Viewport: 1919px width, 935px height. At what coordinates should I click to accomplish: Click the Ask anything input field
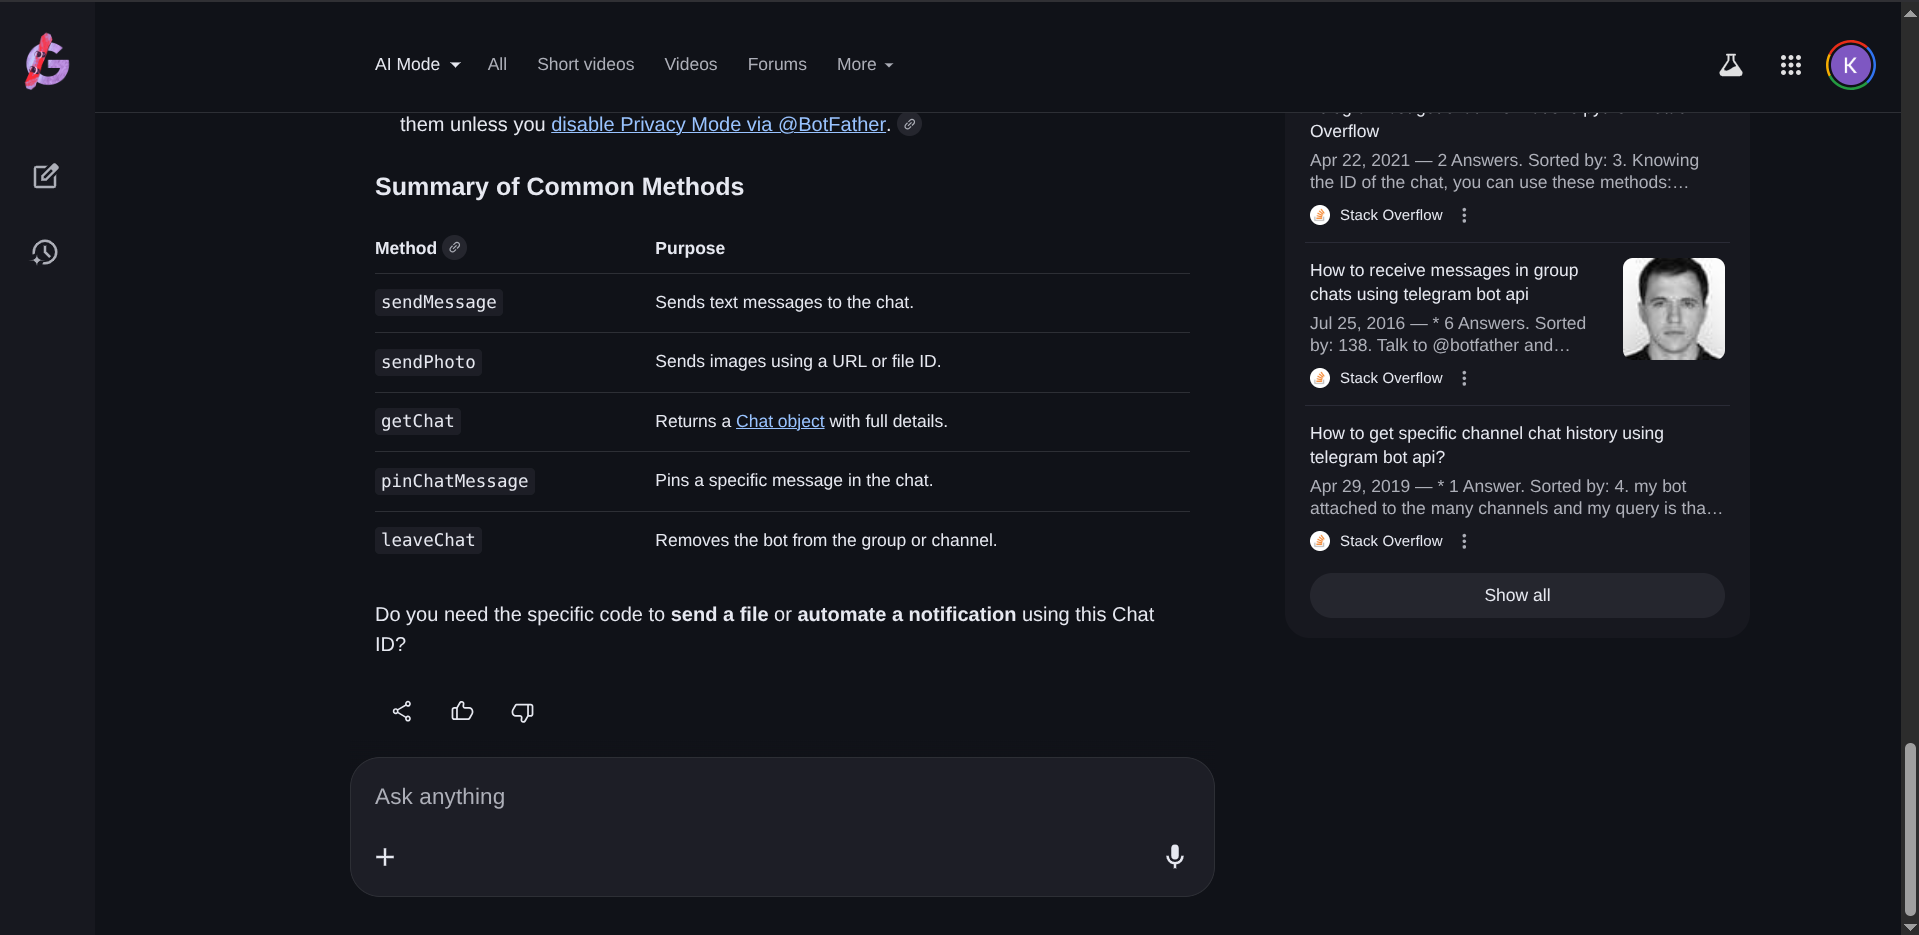pos(782,797)
